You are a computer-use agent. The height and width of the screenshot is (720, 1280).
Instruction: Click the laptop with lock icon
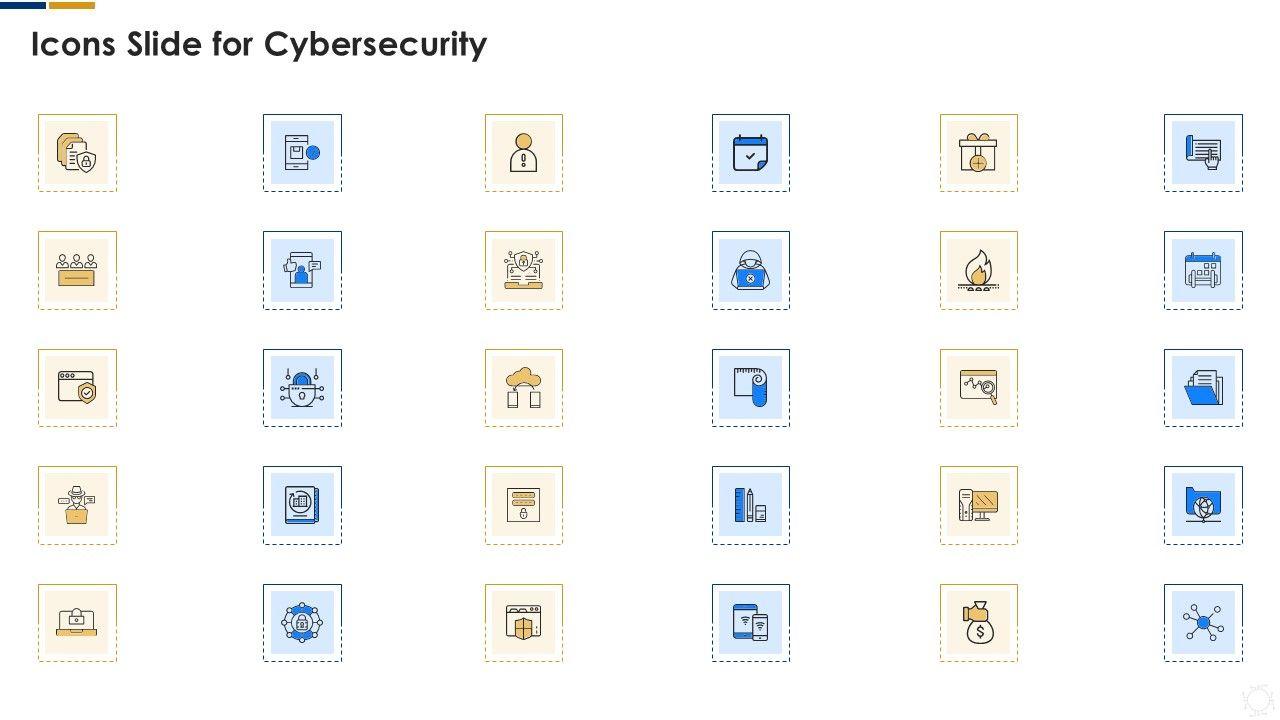(77, 623)
